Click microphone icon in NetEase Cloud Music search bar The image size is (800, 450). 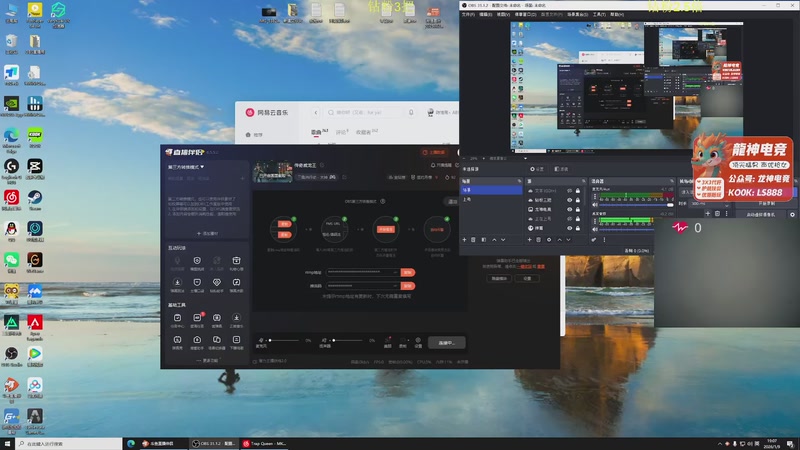click(x=411, y=112)
